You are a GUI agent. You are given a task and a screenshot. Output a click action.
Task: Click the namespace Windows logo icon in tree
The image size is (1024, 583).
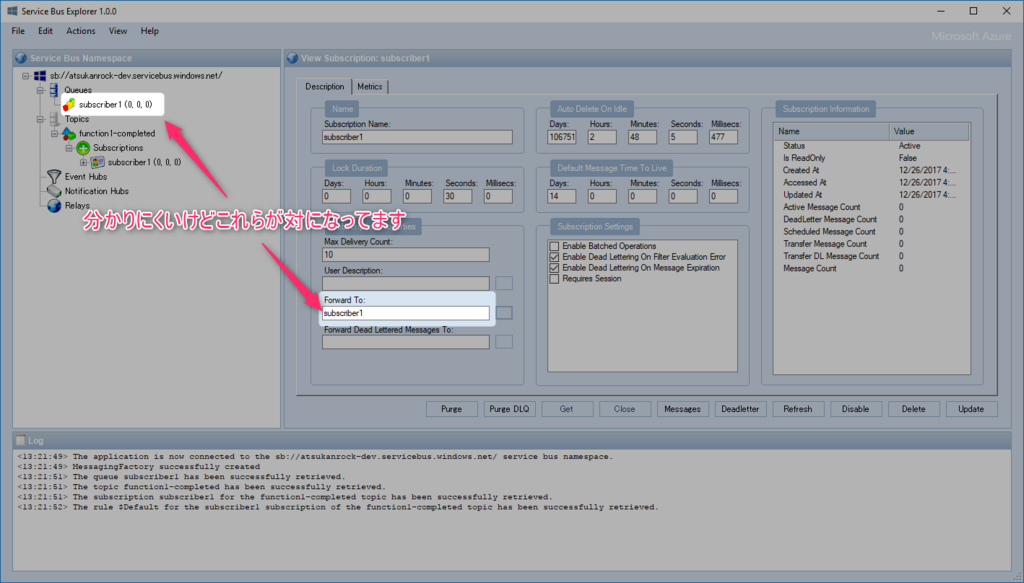point(40,76)
